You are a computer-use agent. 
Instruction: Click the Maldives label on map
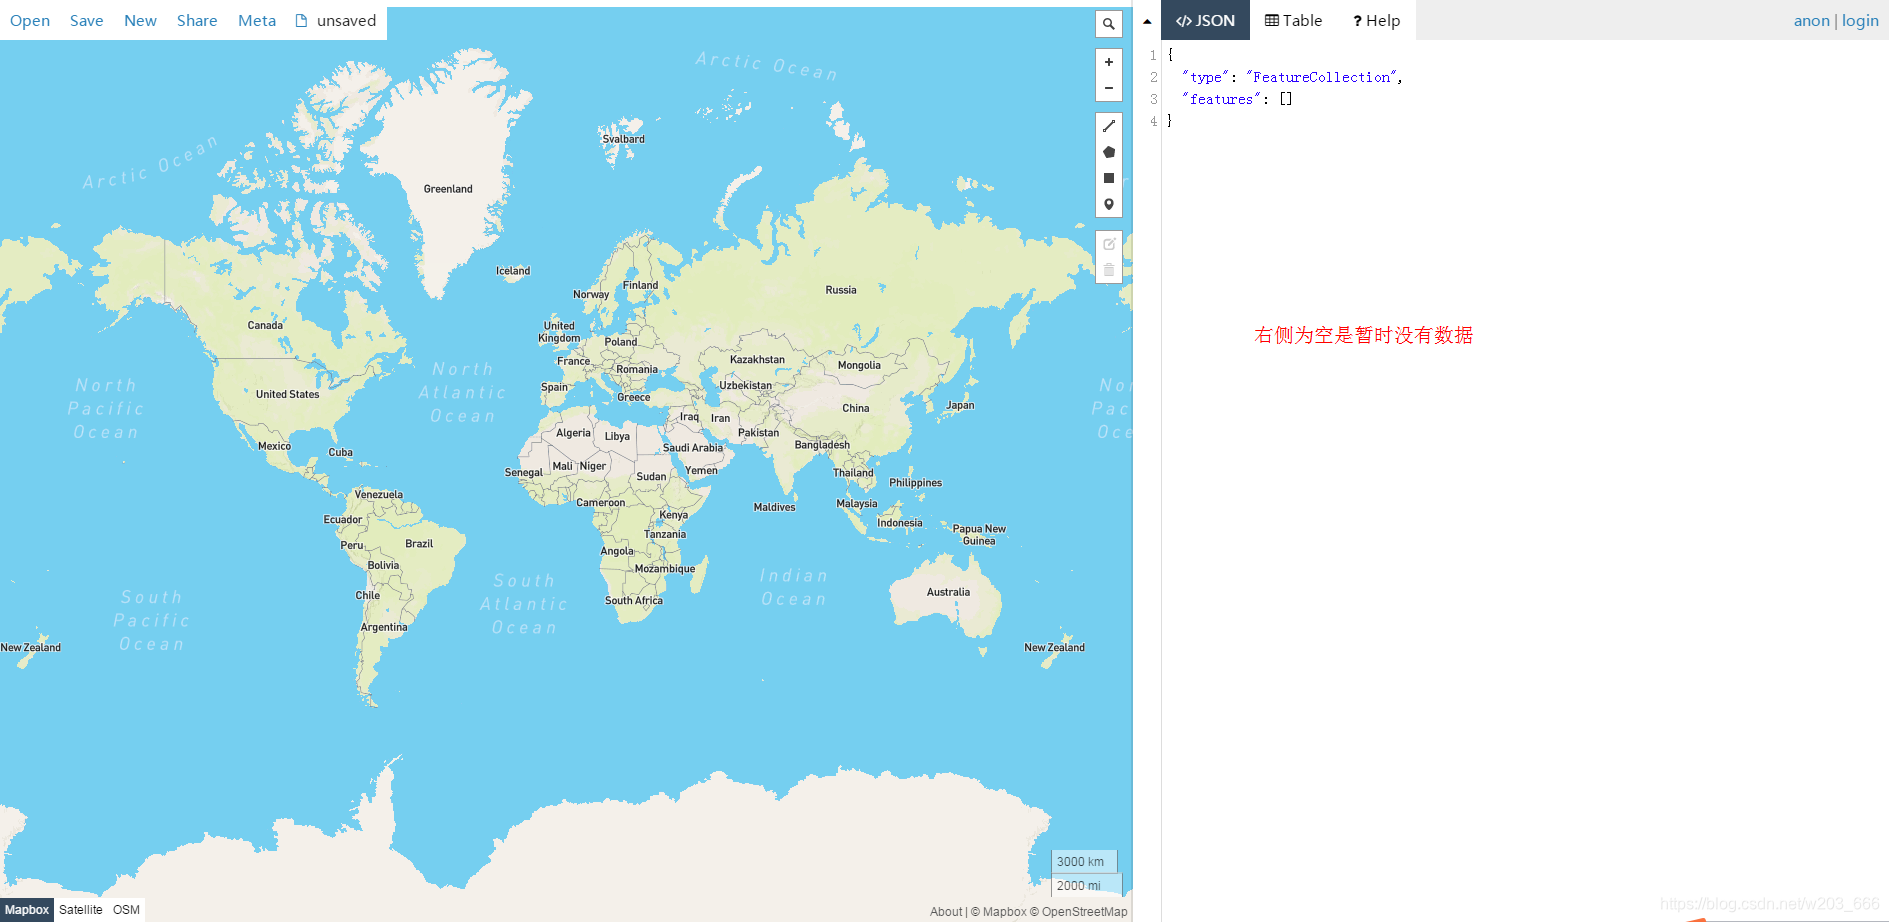pos(775,507)
